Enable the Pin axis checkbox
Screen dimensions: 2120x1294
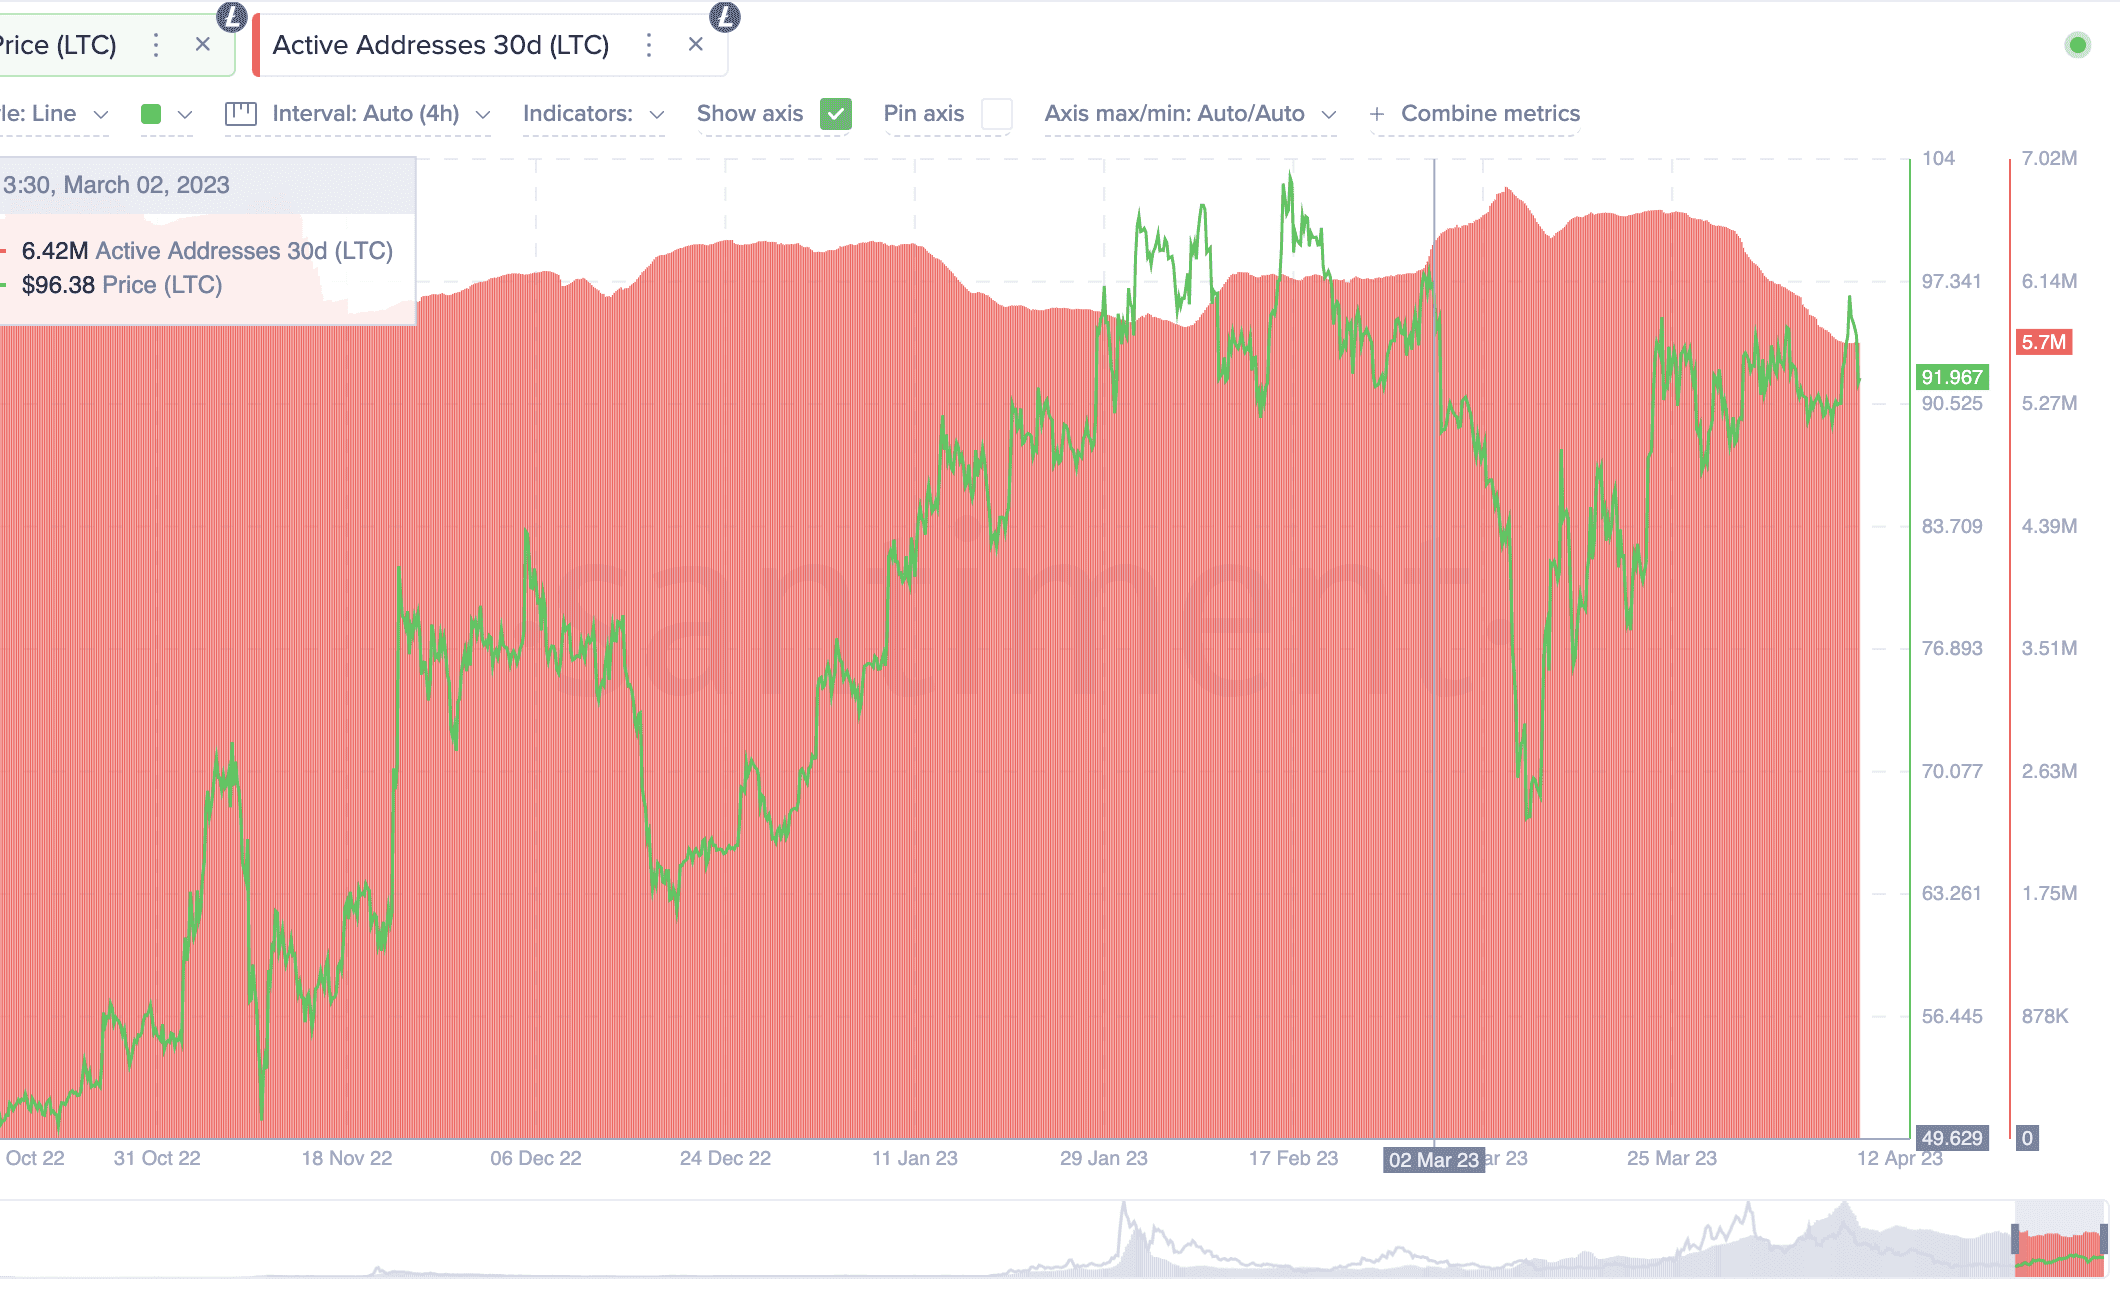pyautogui.click(x=997, y=114)
